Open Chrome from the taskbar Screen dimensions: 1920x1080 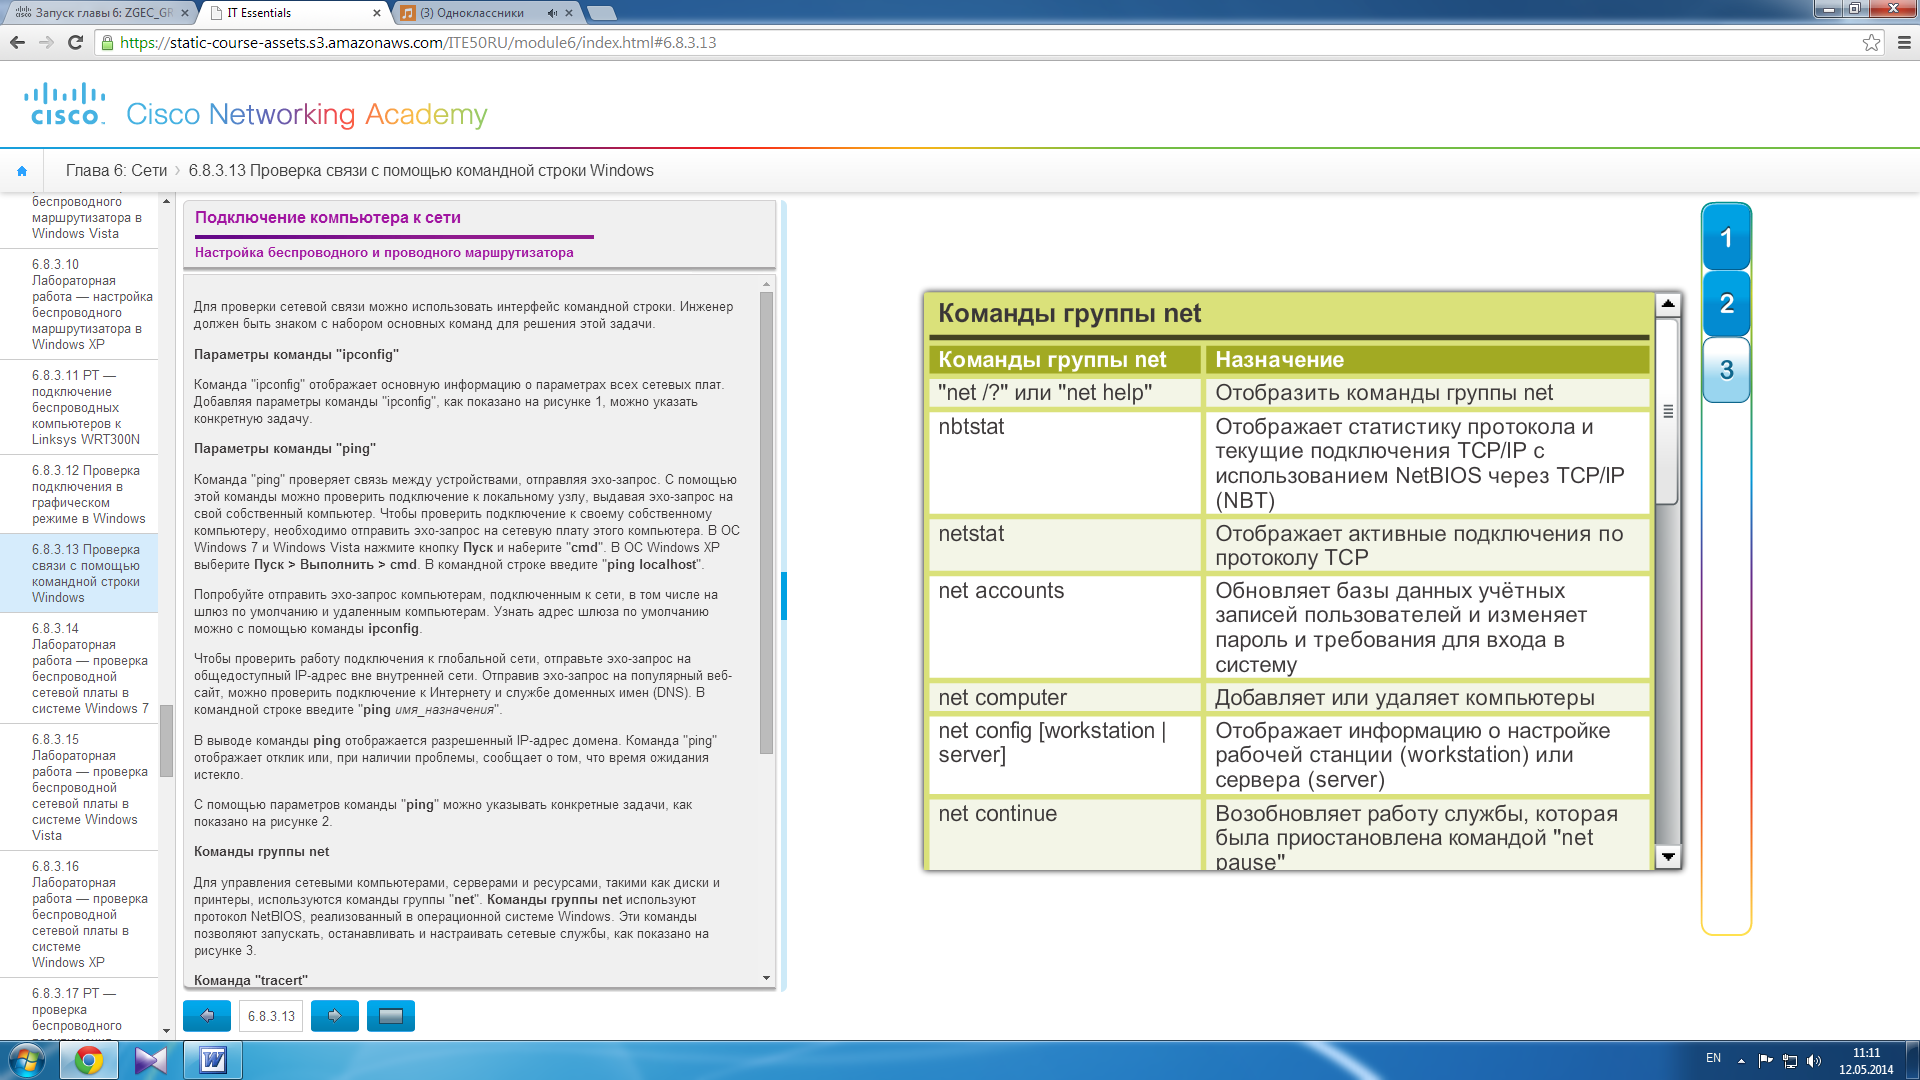click(89, 1060)
